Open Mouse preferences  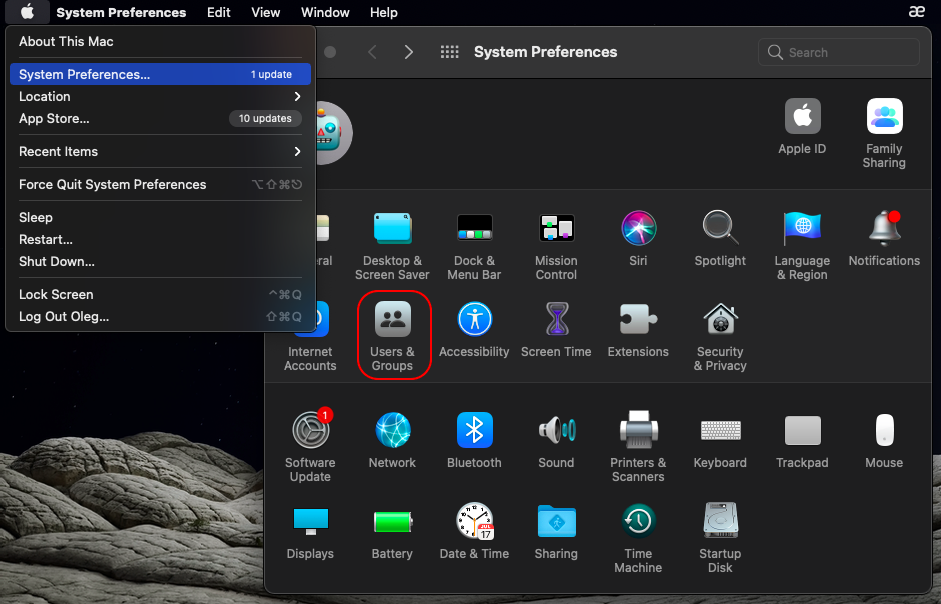coord(884,440)
